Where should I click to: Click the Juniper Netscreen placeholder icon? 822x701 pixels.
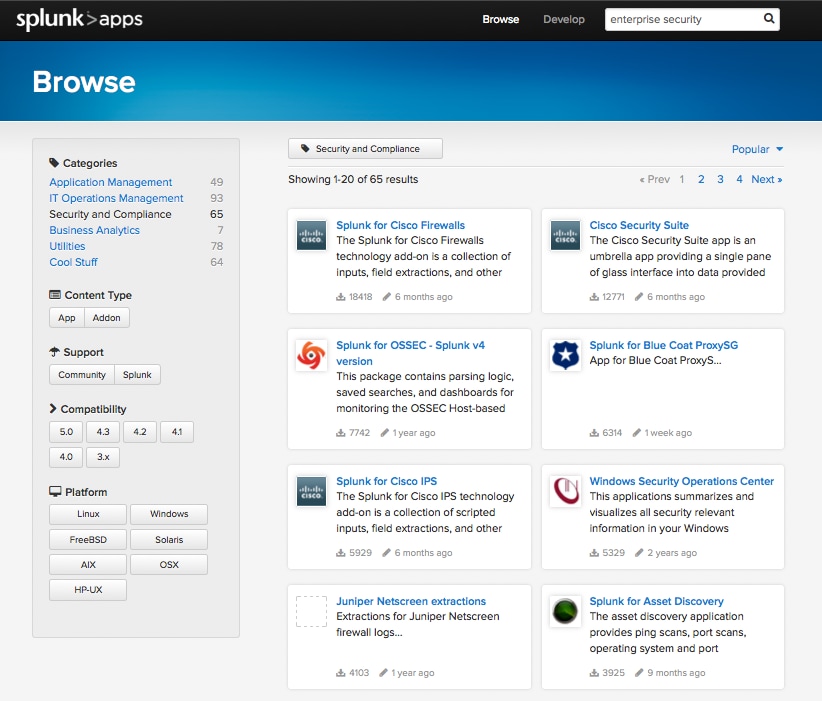tap(311, 611)
